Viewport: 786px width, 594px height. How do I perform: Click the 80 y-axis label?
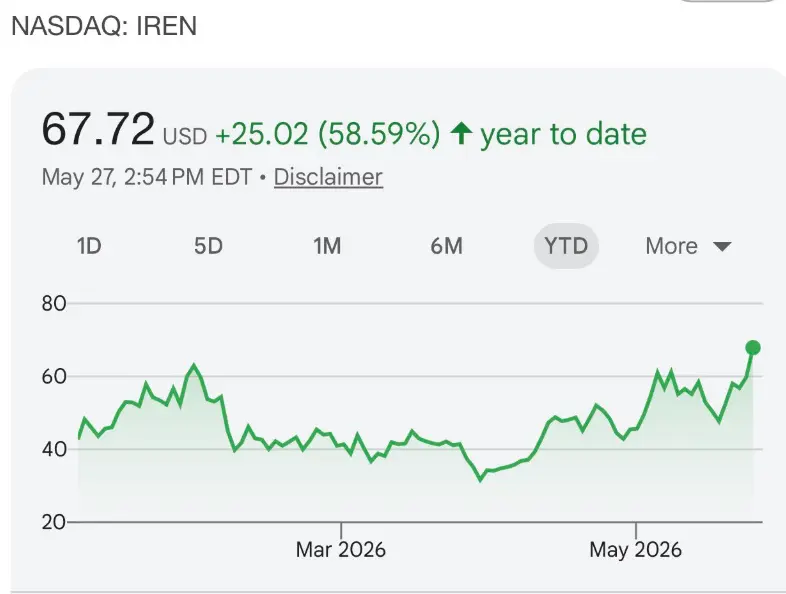[x=54, y=304]
